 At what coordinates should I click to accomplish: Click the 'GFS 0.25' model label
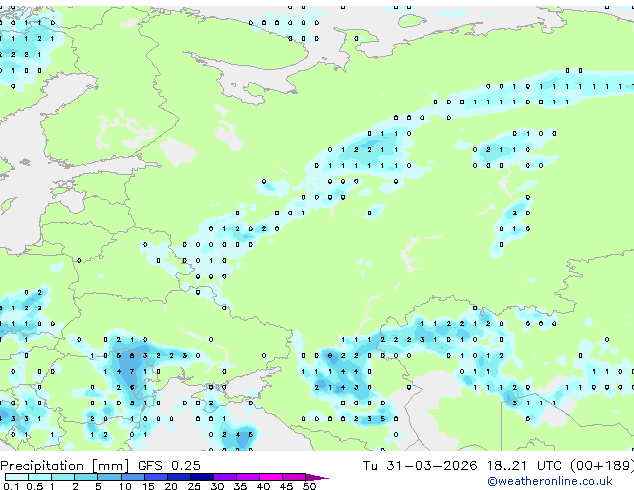coord(169,466)
